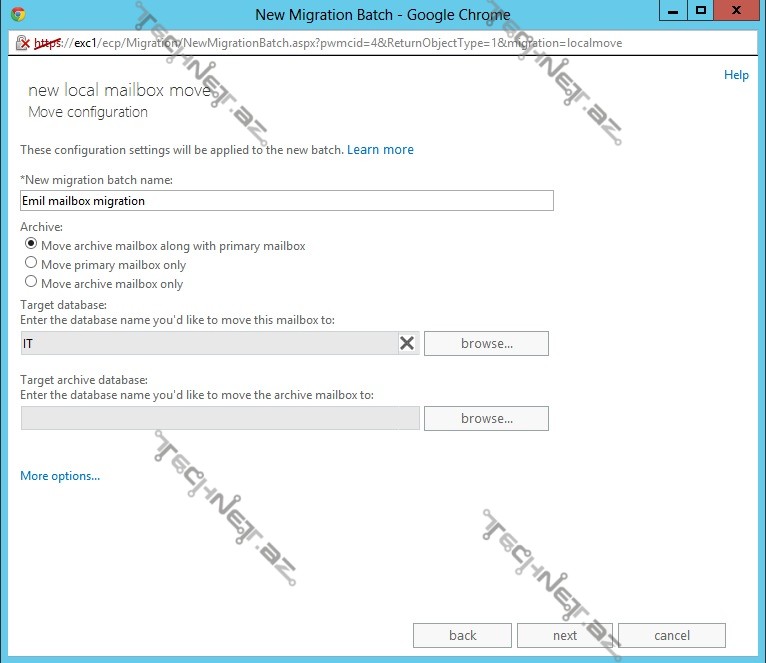The height and width of the screenshot is (663, 766).
Task: Pick Move archive mailbox only option
Action: [x=31, y=282]
